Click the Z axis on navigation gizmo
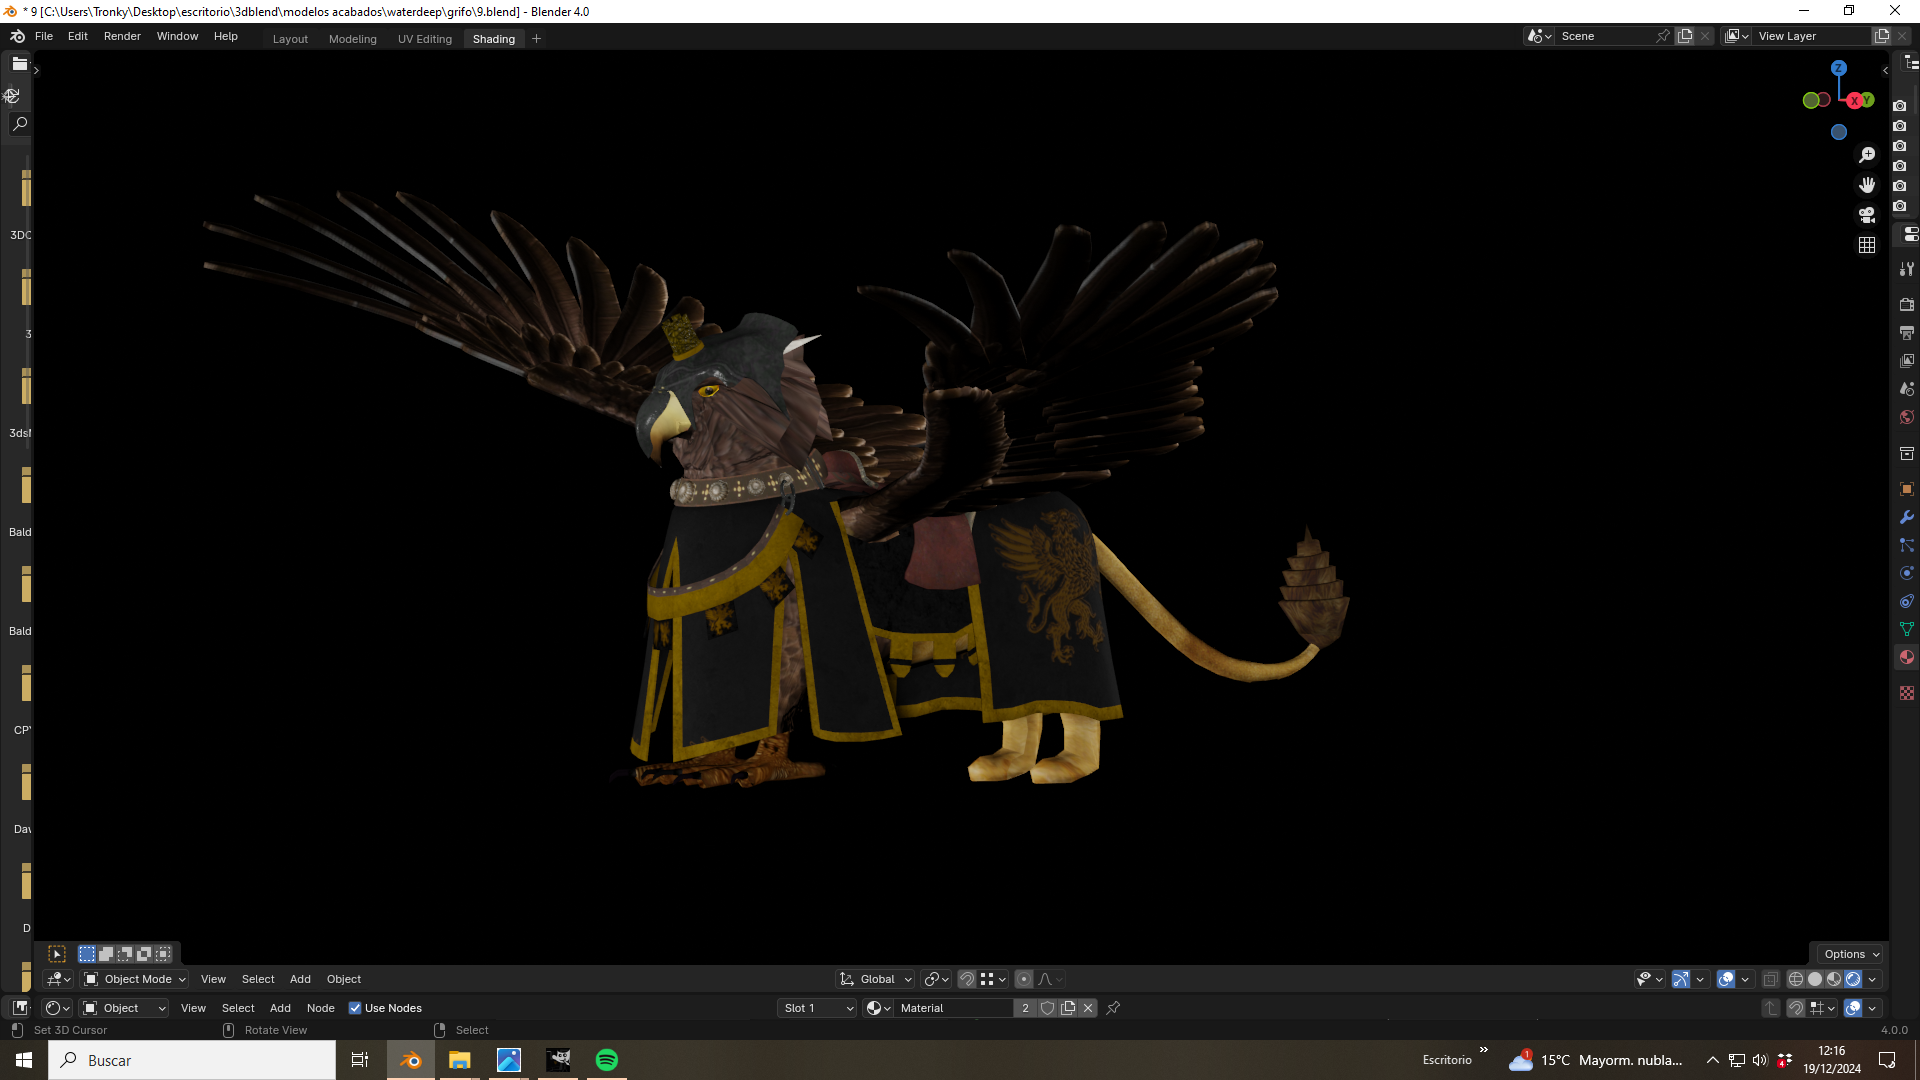Image resolution: width=1920 pixels, height=1080 pixels. 1838,68
